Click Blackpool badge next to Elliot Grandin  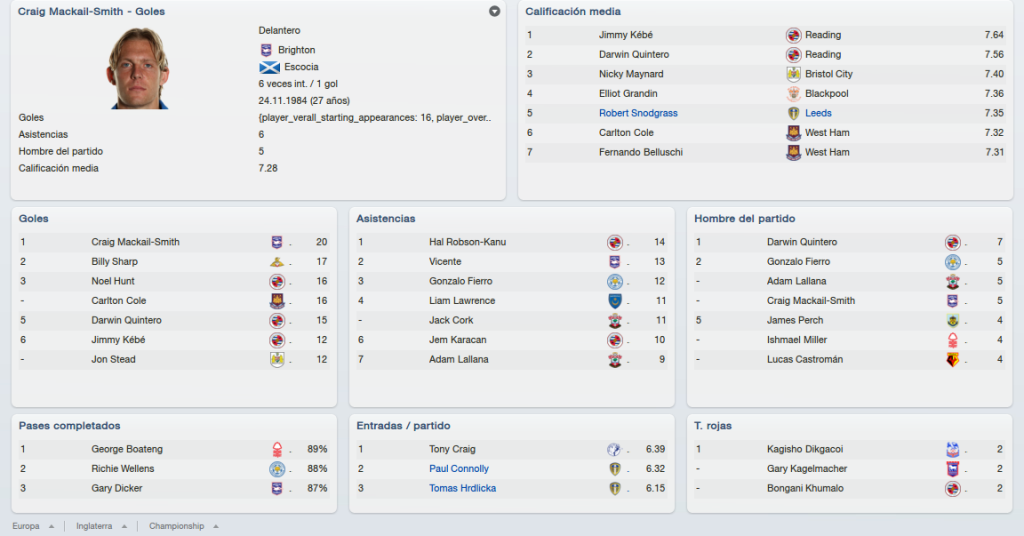click(x=793, y=94)
